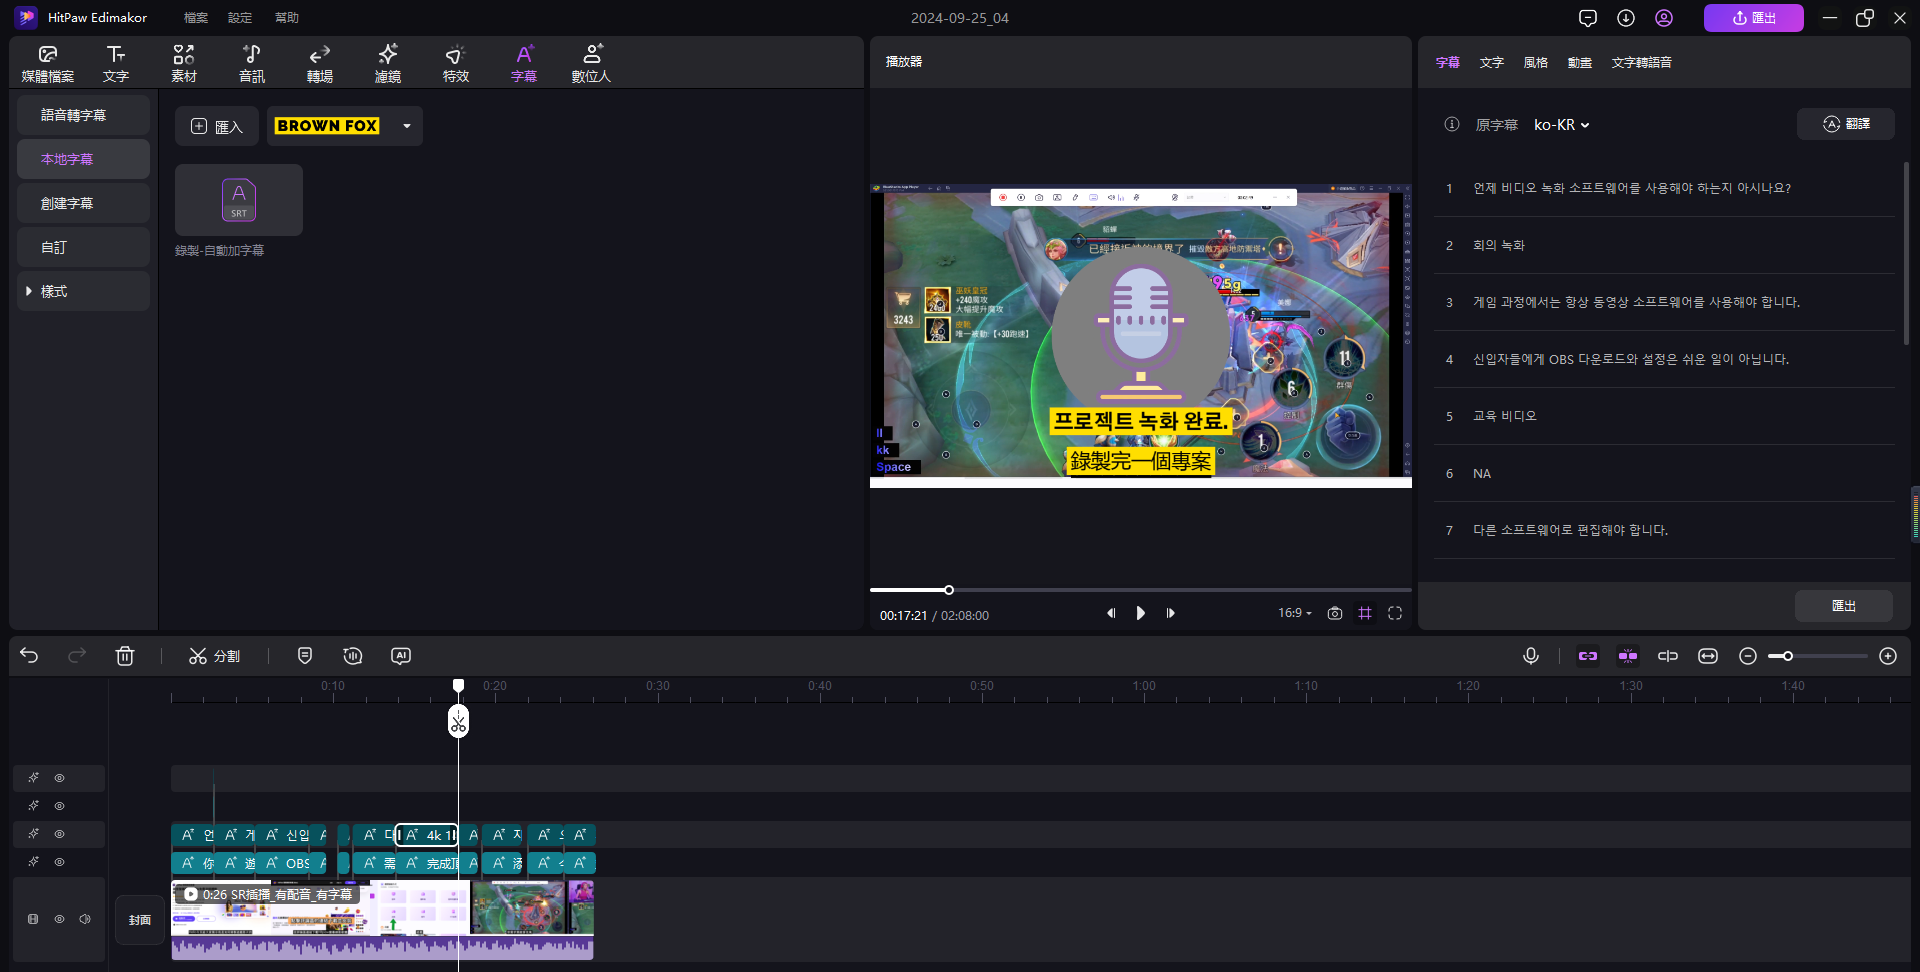Click the AI subtitle icon in timeline toolbar
The height and width of the screenshot is (972, 1920).
(401, 656)
